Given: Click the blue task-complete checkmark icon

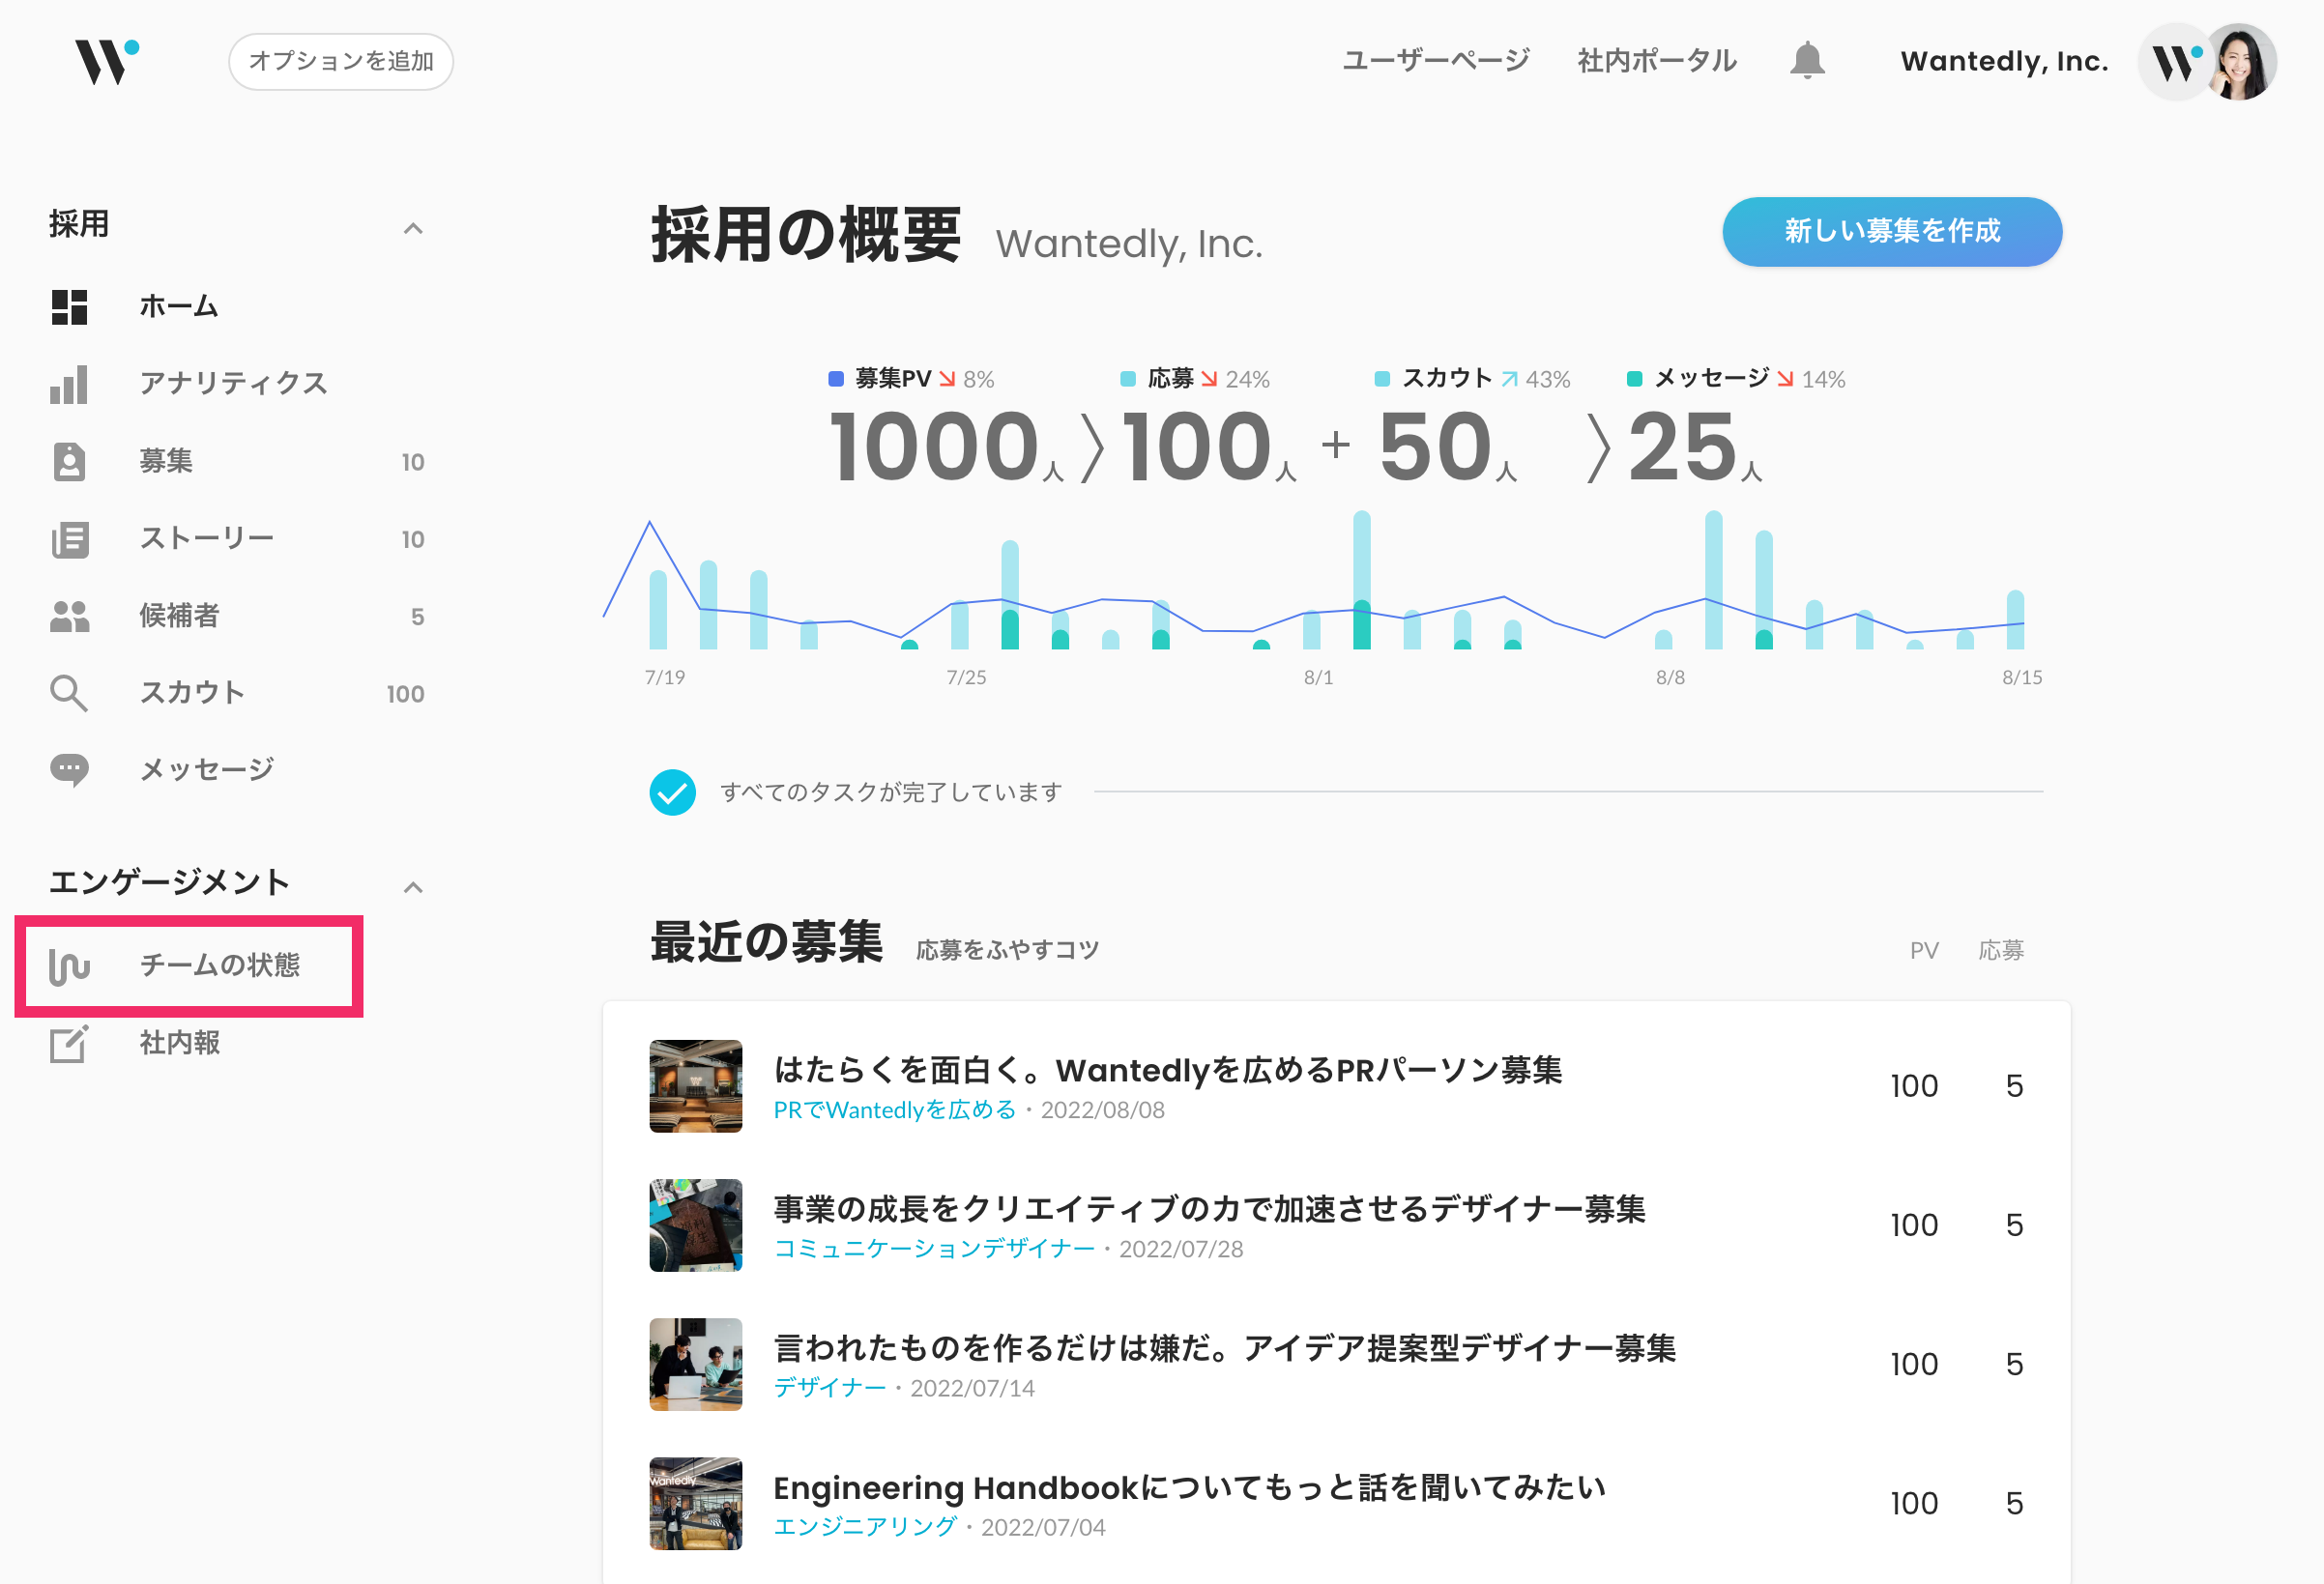Looking at the screenshot, I should tap(672, 792).
